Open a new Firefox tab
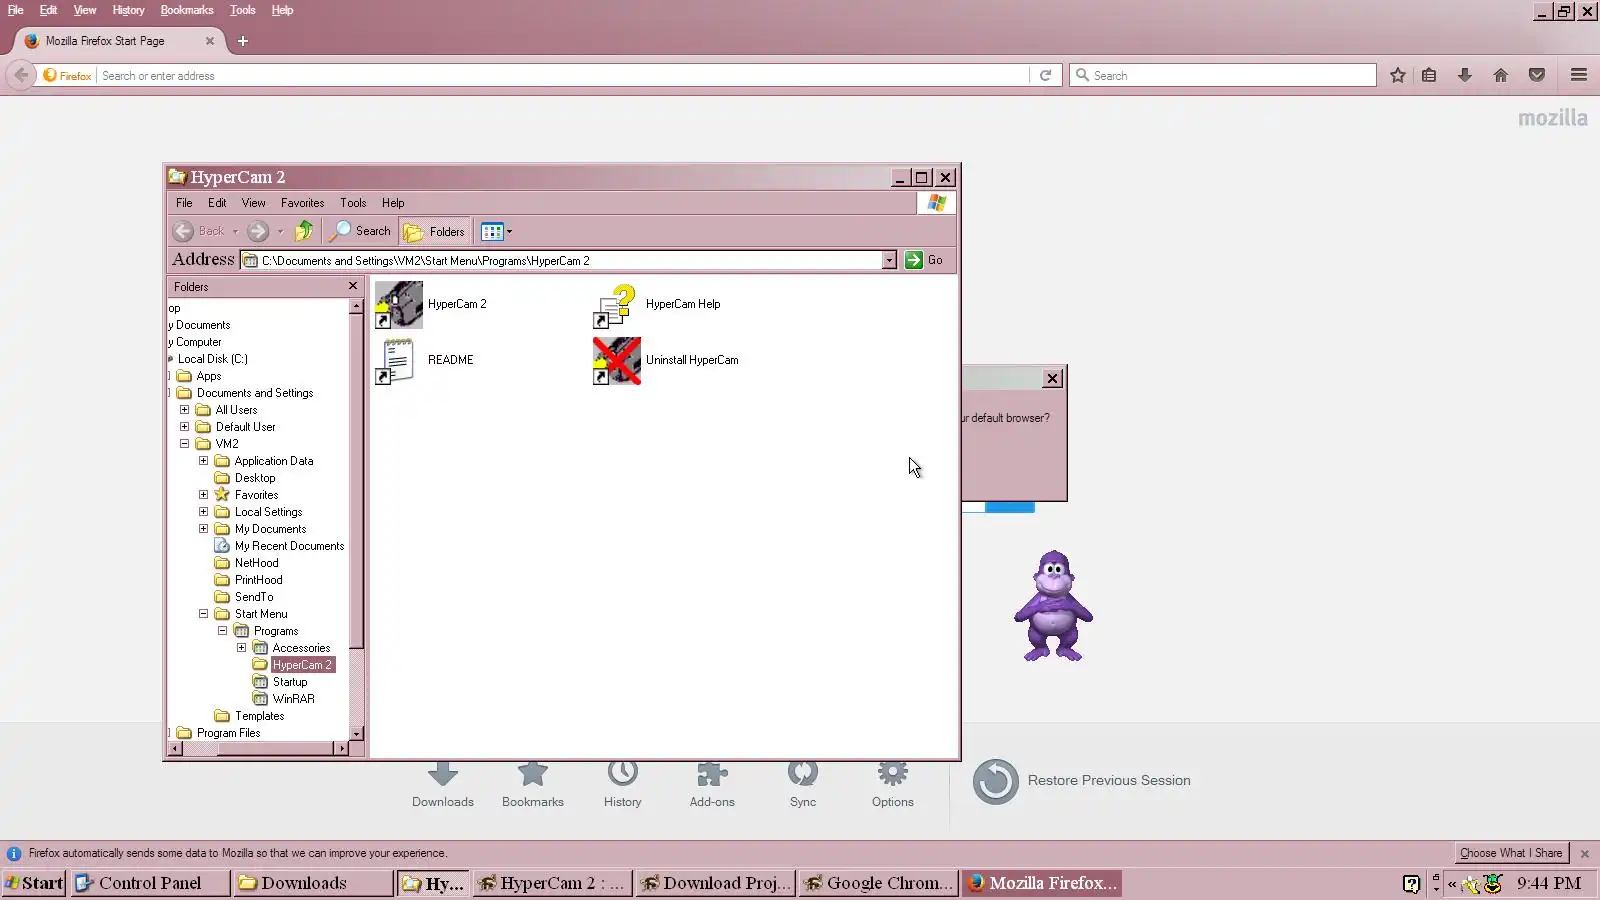The image size is (1600, 900). (242, 41)
